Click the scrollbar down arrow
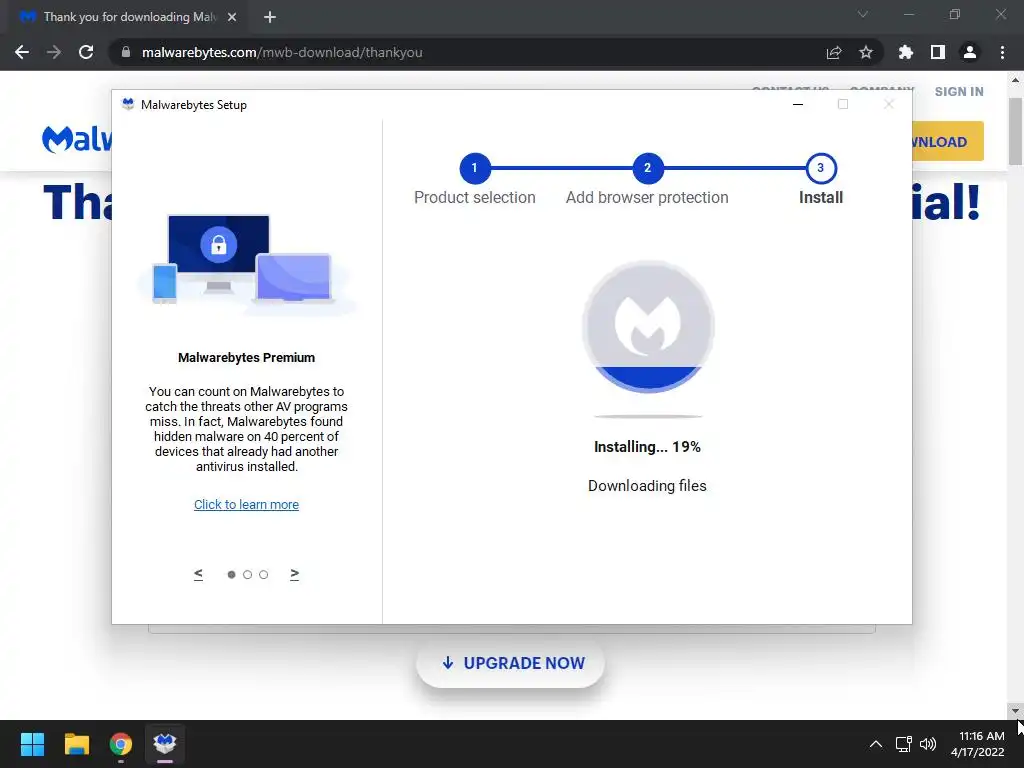1024x768 pixels. click(1015, 711)
